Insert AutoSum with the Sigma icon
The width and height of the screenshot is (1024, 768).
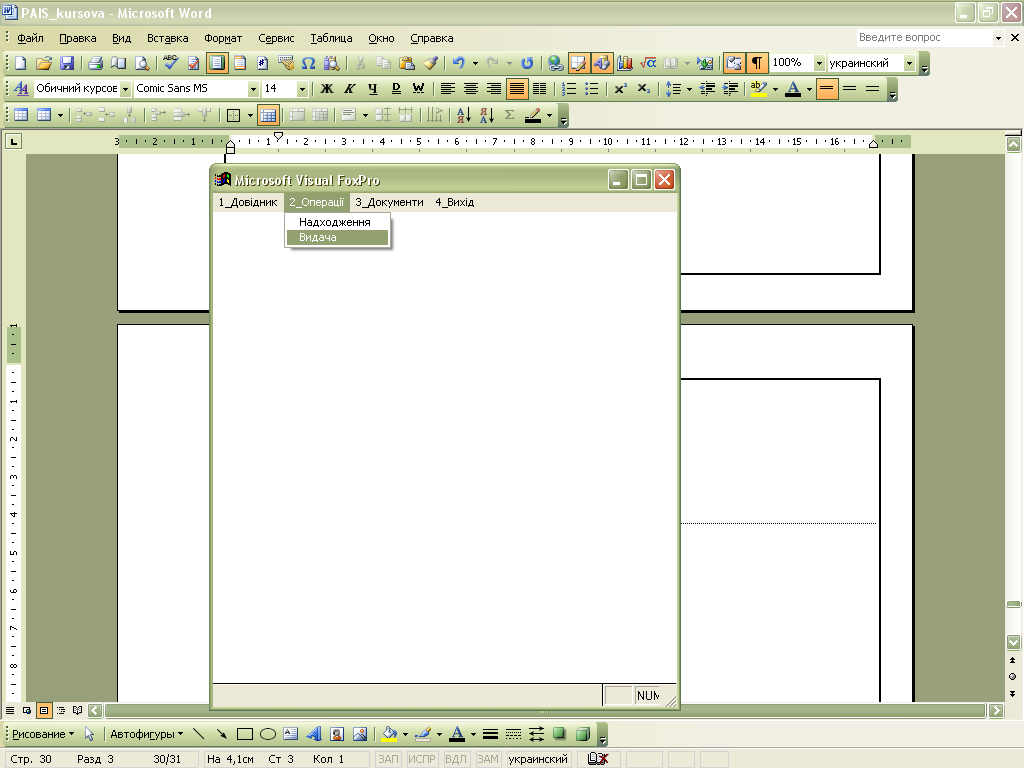click(510, 116)
